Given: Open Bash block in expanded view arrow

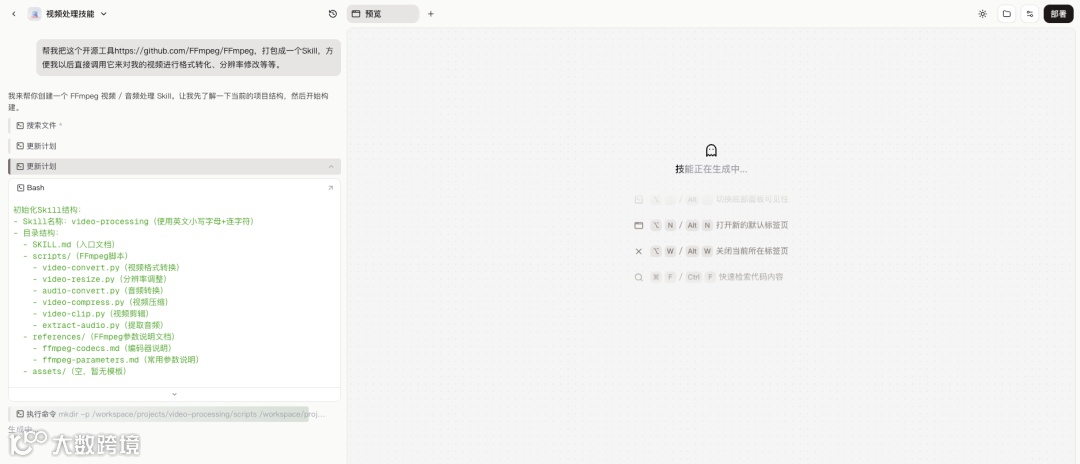Looking at the screenshot, I should pos(330,188).
